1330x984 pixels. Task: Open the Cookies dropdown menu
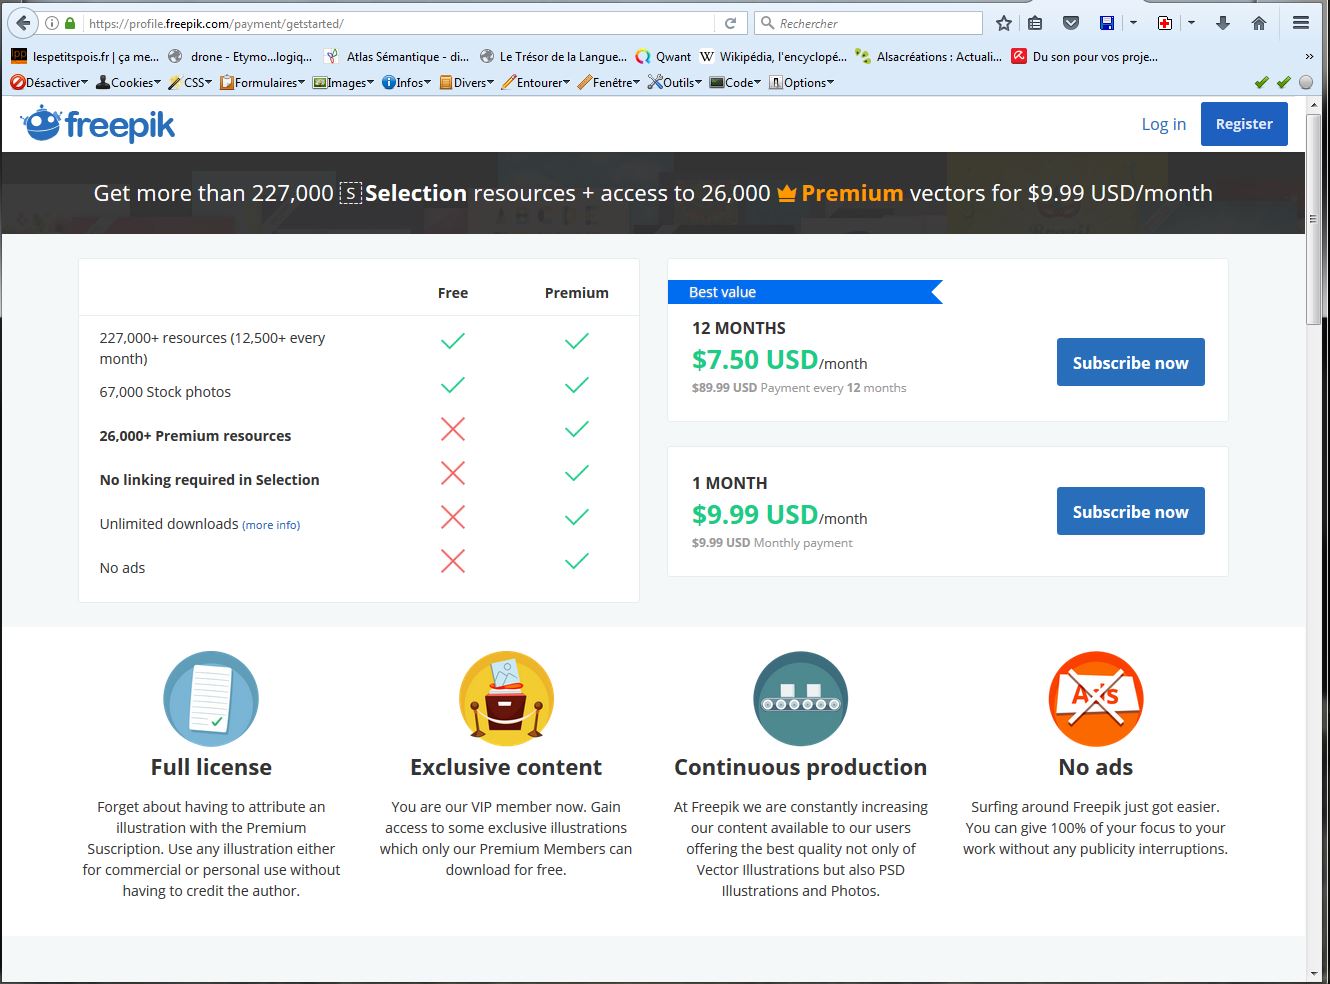tap(128, 83)
